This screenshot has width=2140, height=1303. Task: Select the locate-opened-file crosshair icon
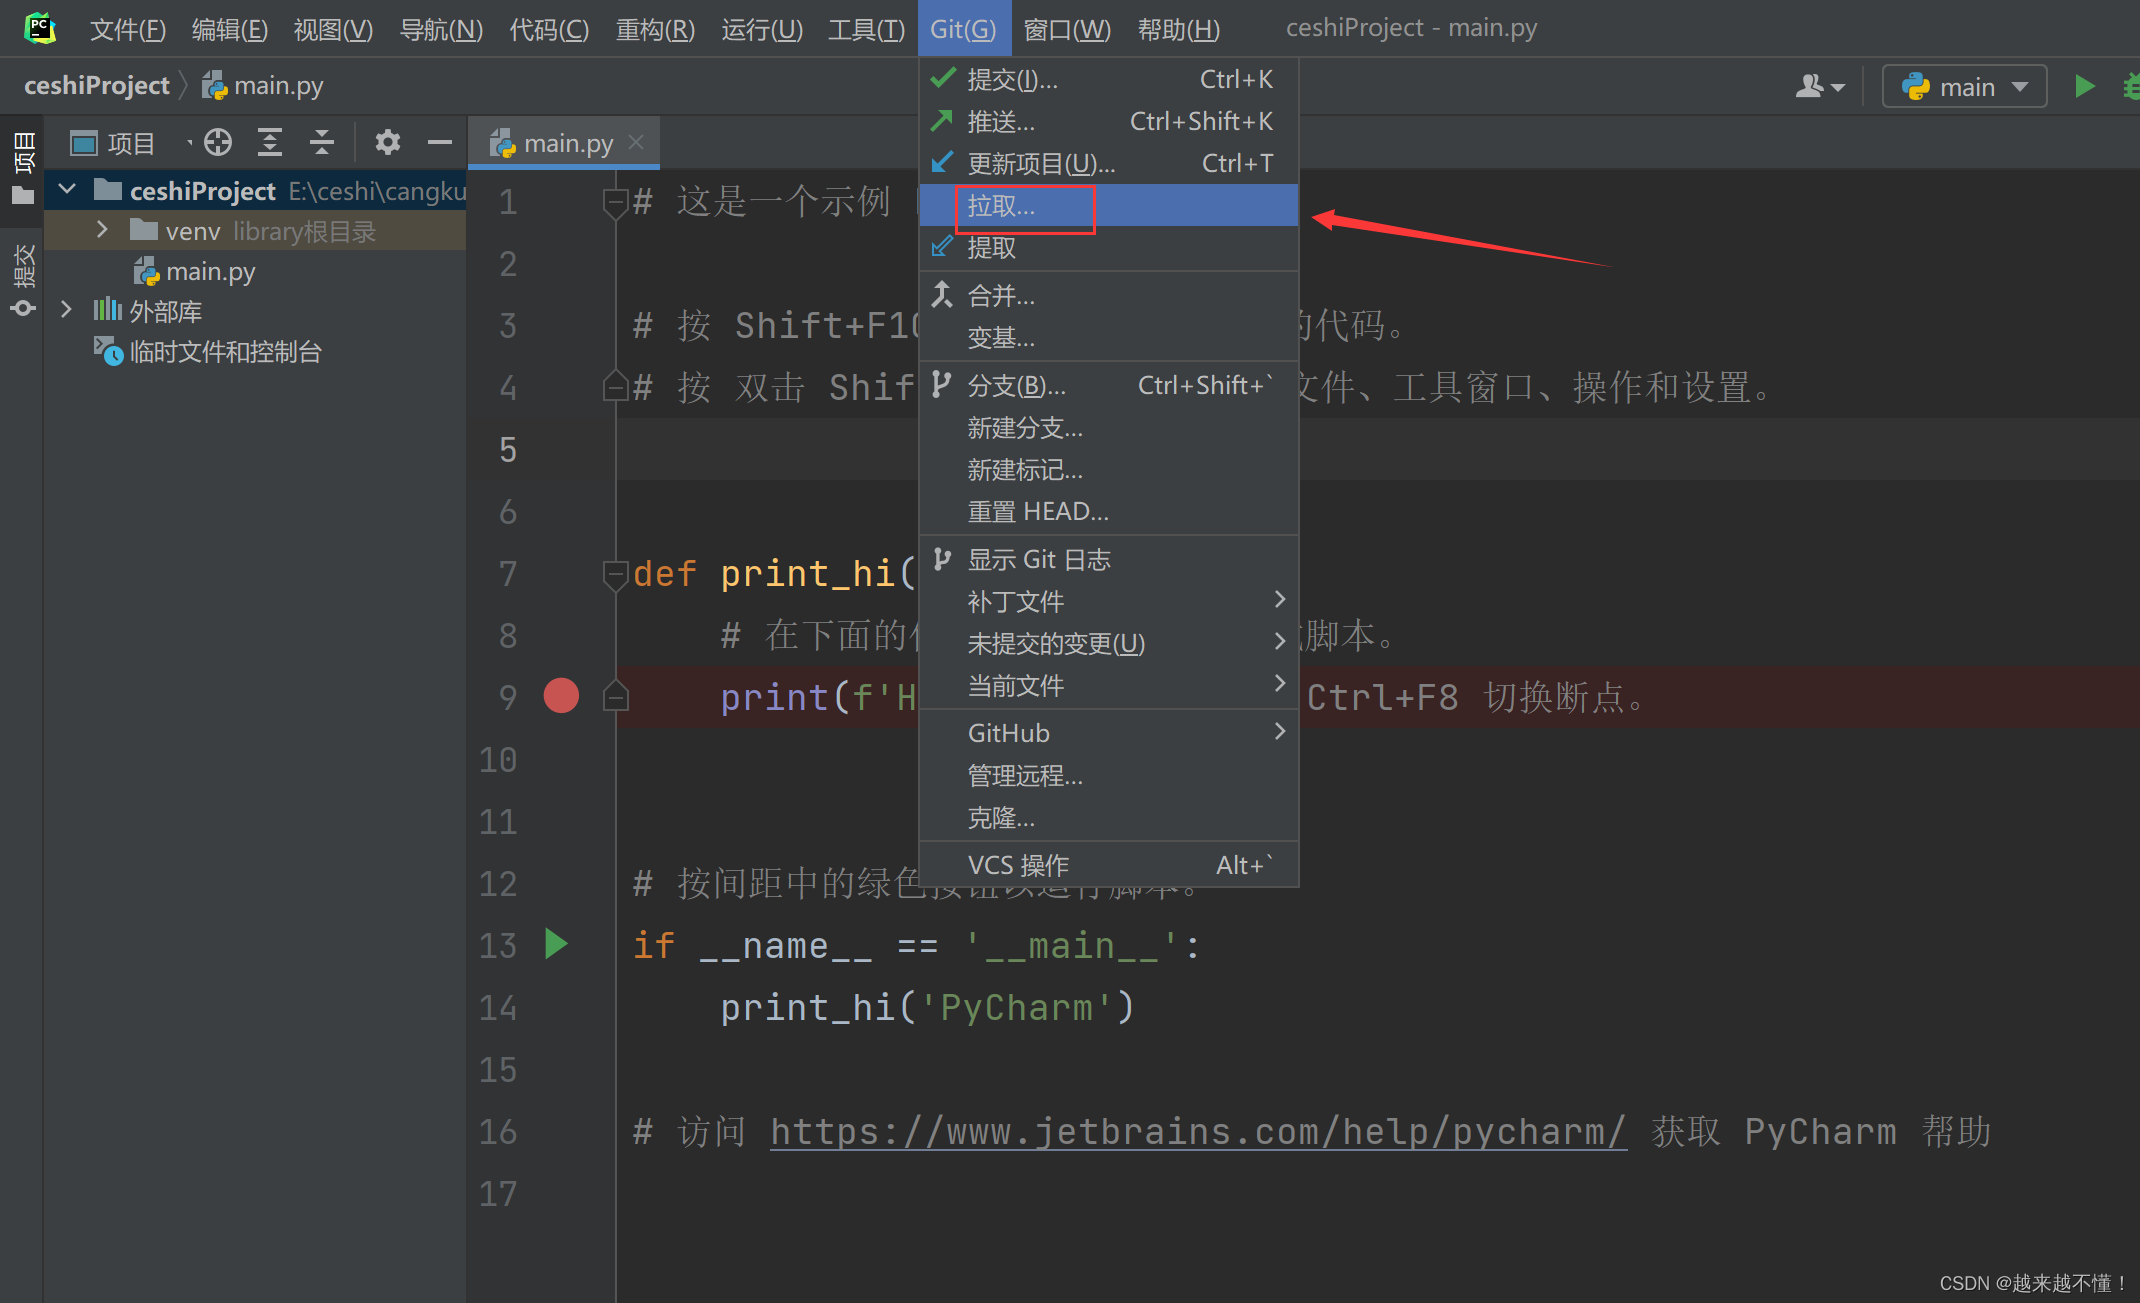(218, 143)
